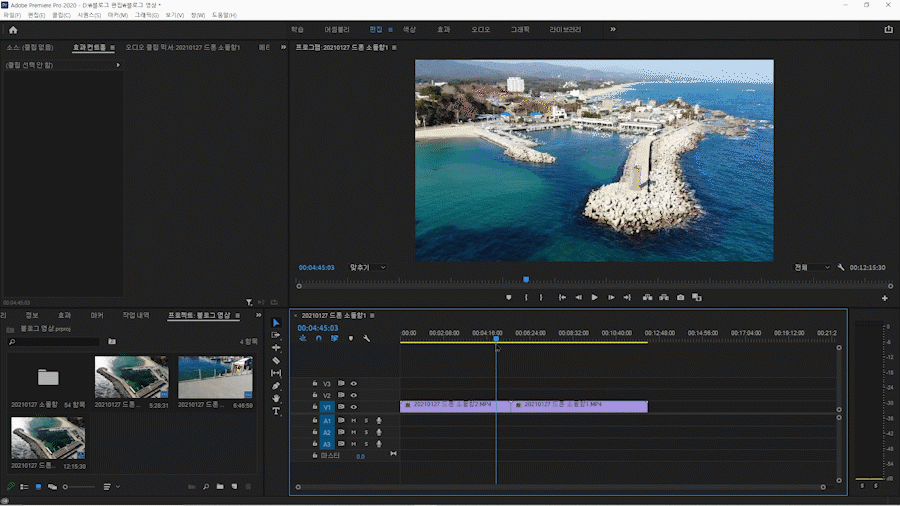This screenshot has height=506, width=900.
Task: Click the New Bin folder icon
Action: pyautogui.click(x=220, y=487)
